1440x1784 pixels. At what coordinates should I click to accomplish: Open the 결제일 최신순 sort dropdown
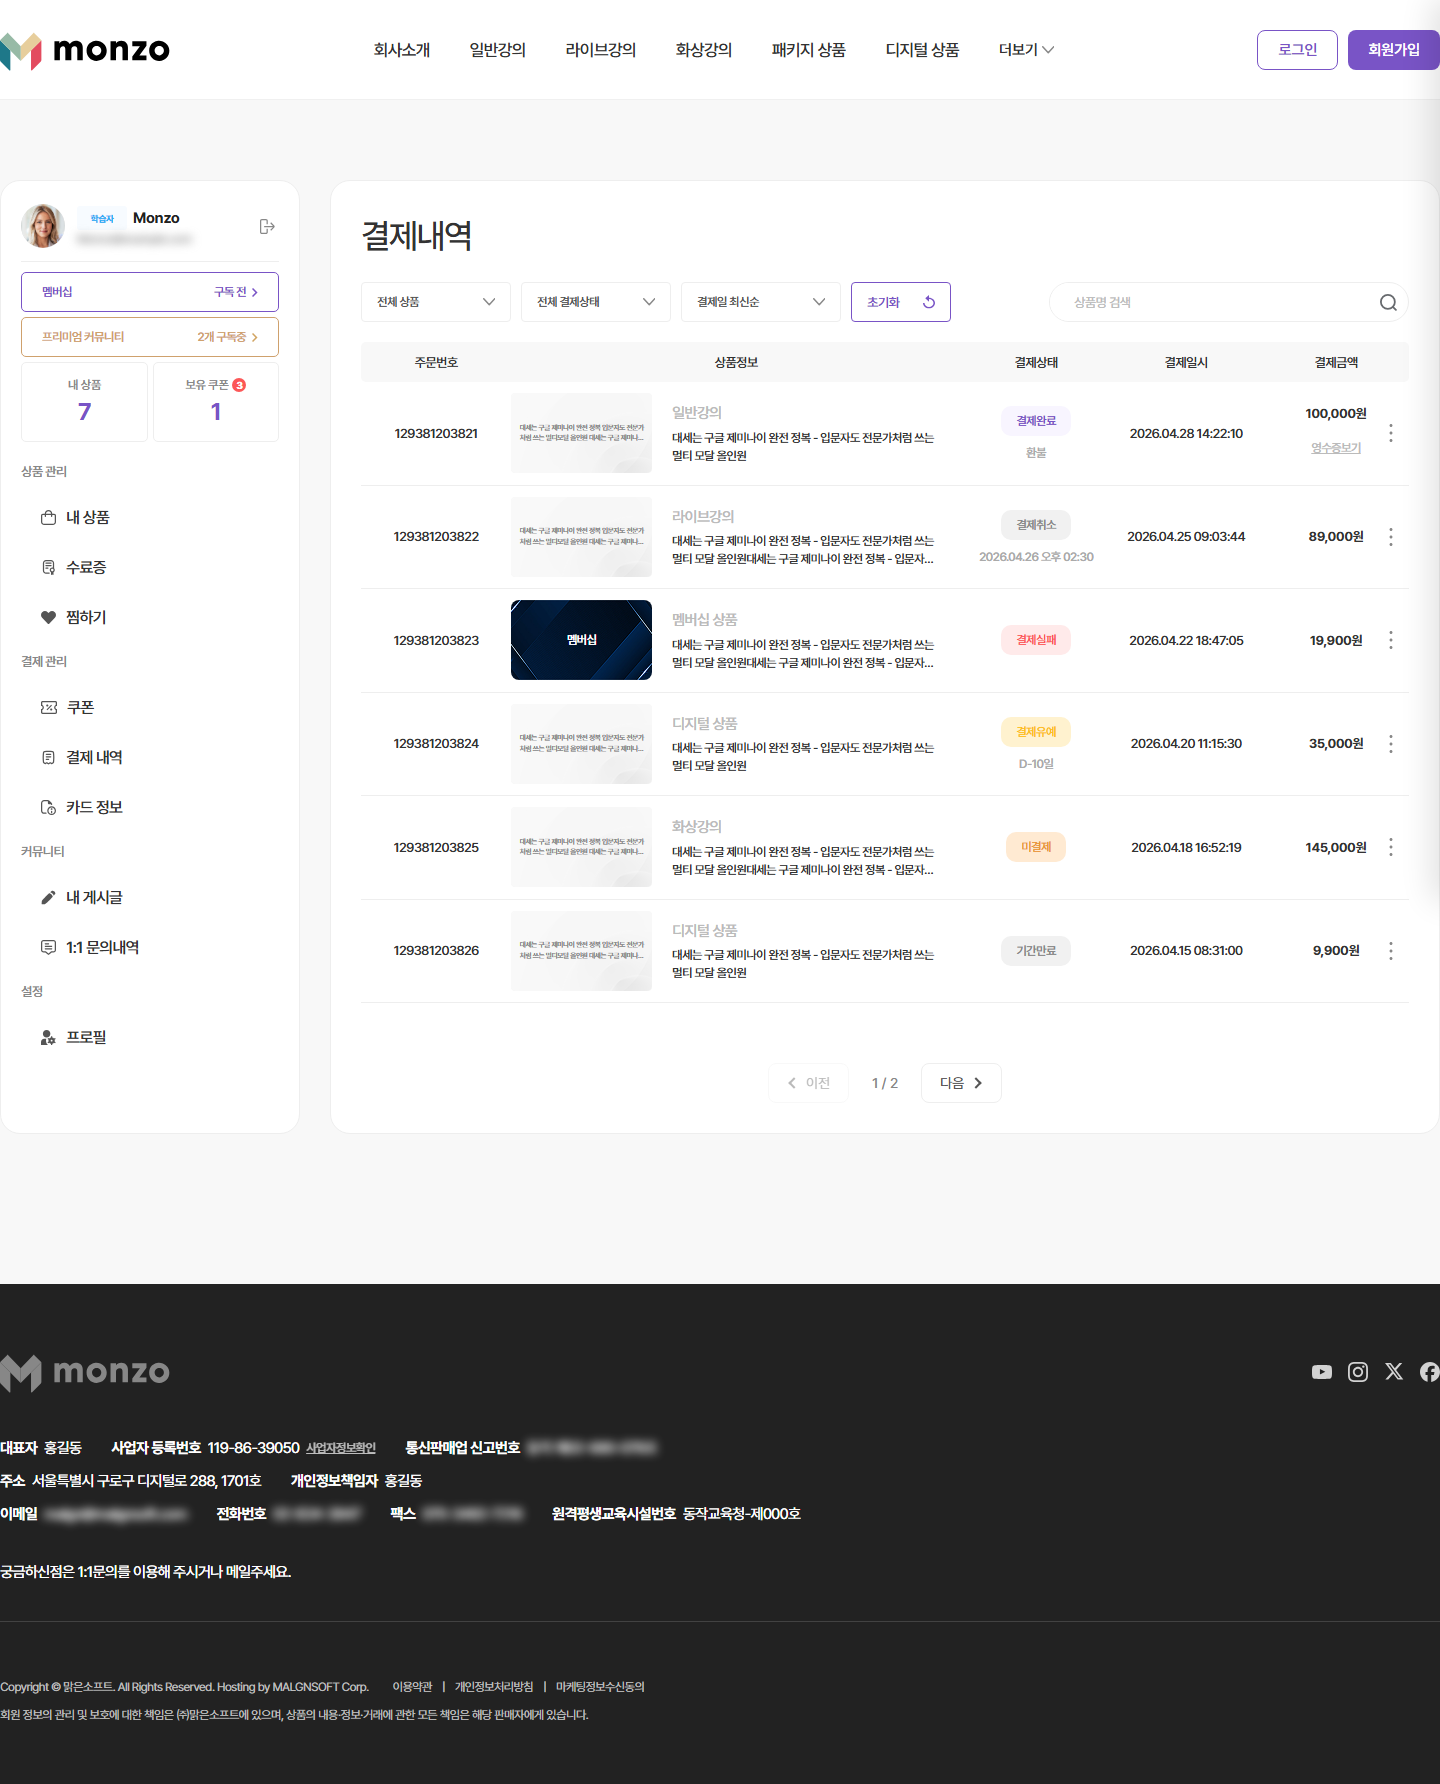pos(761,302)
